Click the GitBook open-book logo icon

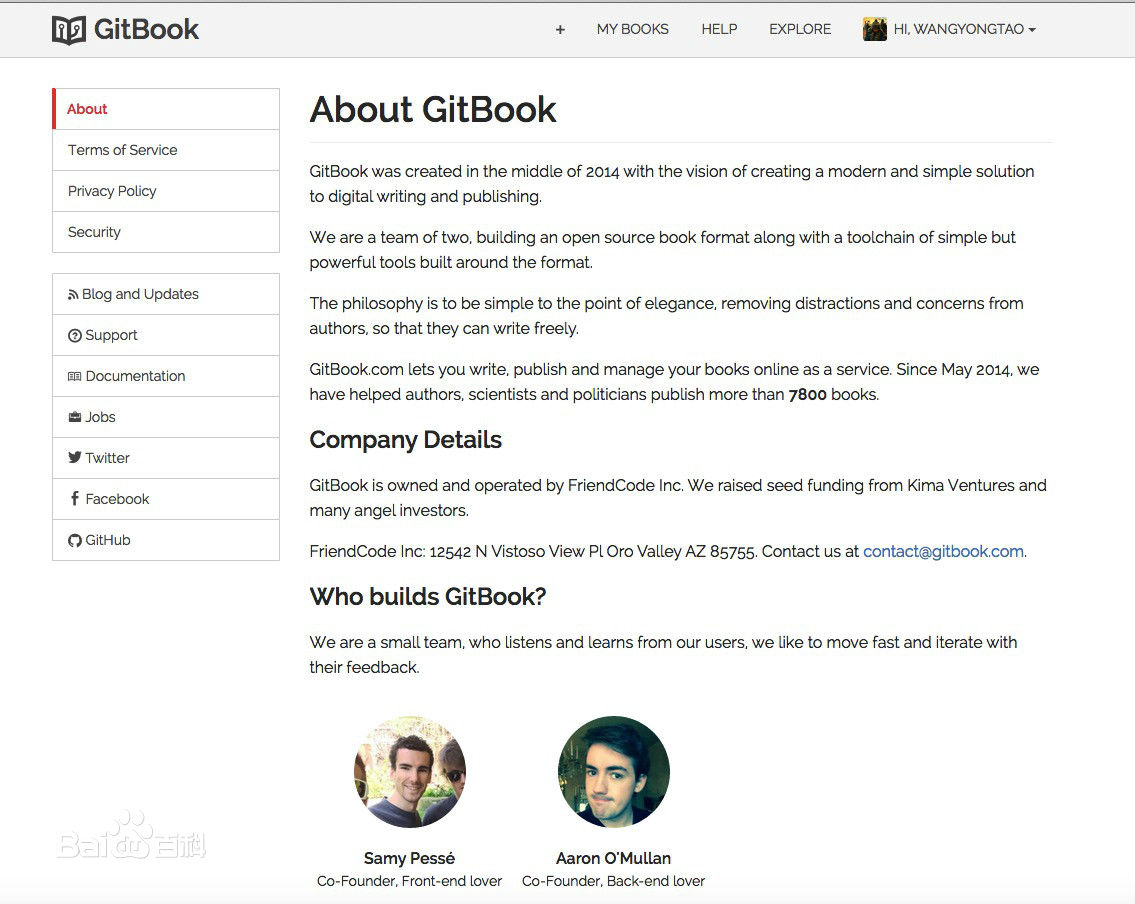pos(69,30)
